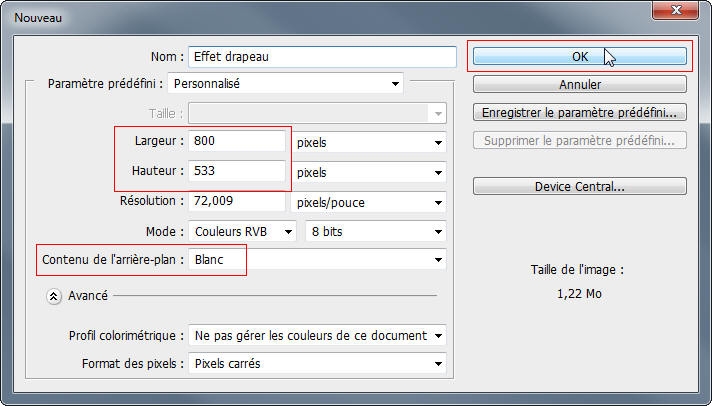Open the Profil colorimétrique dropdown
Viewport: 712px width, 406px height.
point(317,336)
